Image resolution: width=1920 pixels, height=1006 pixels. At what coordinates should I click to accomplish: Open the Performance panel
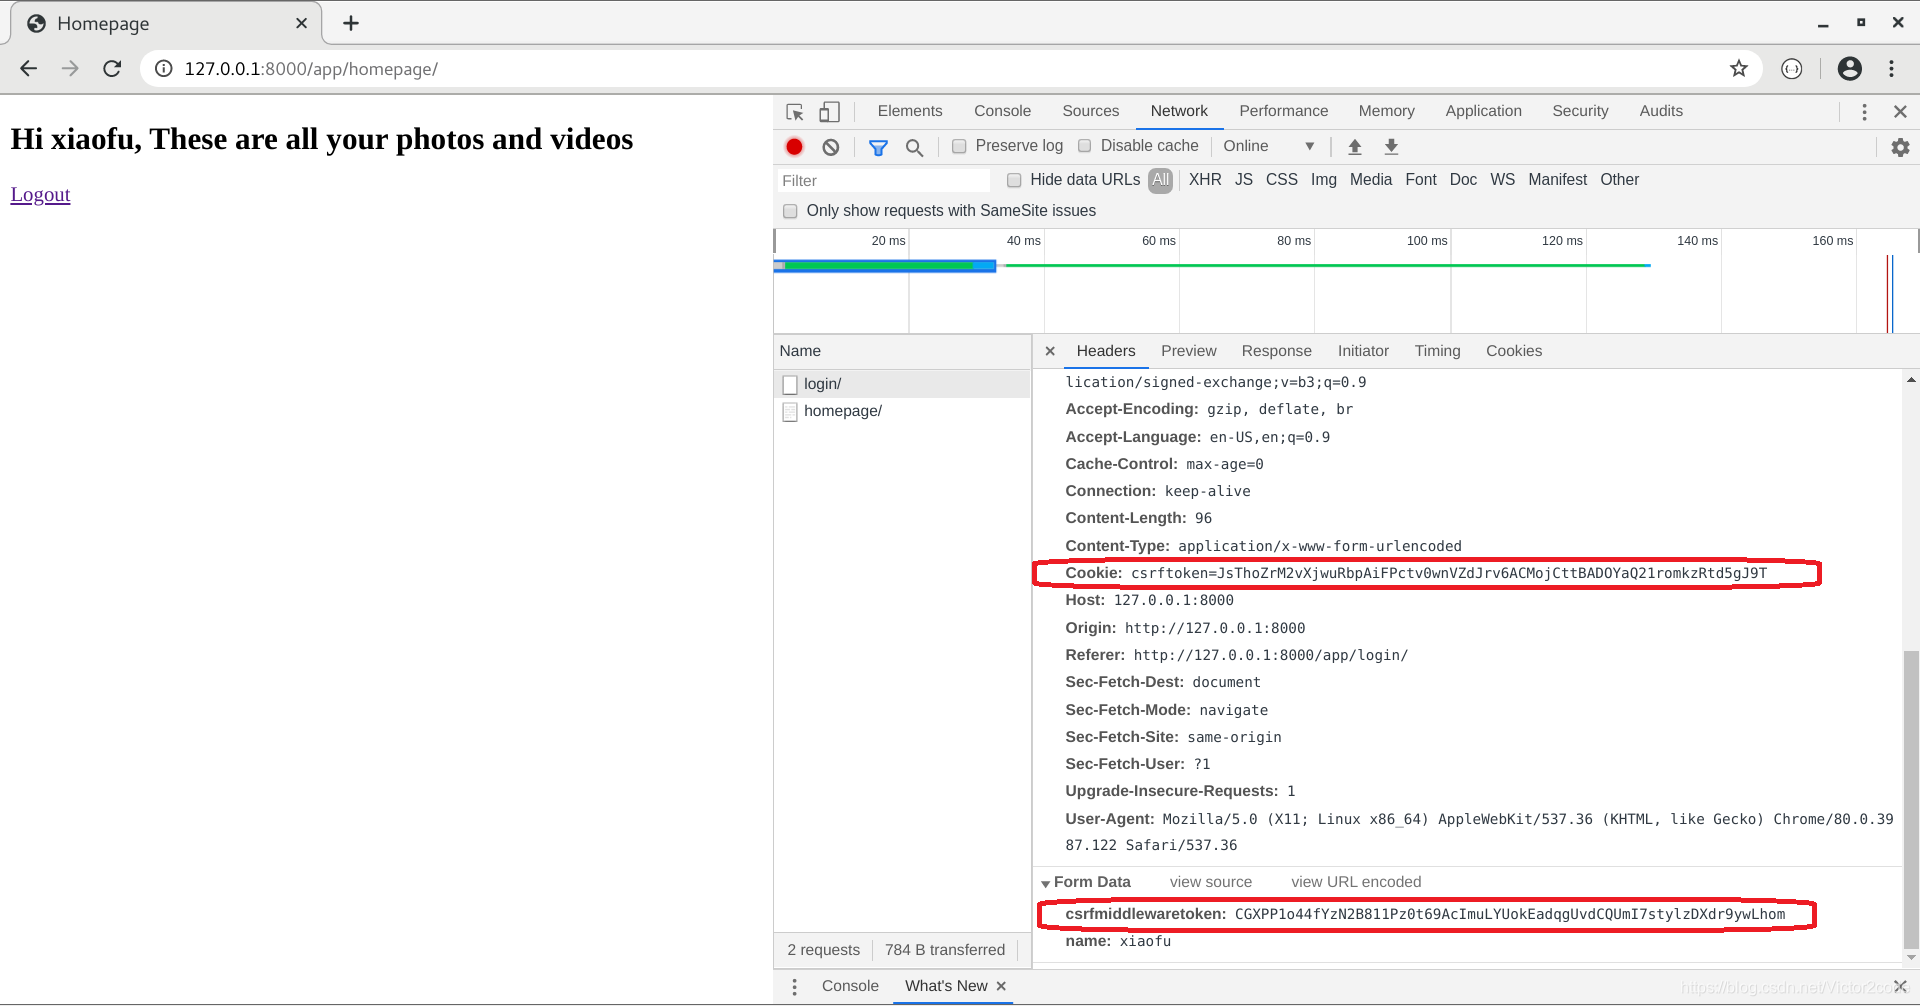click(x=1283, y=111)
